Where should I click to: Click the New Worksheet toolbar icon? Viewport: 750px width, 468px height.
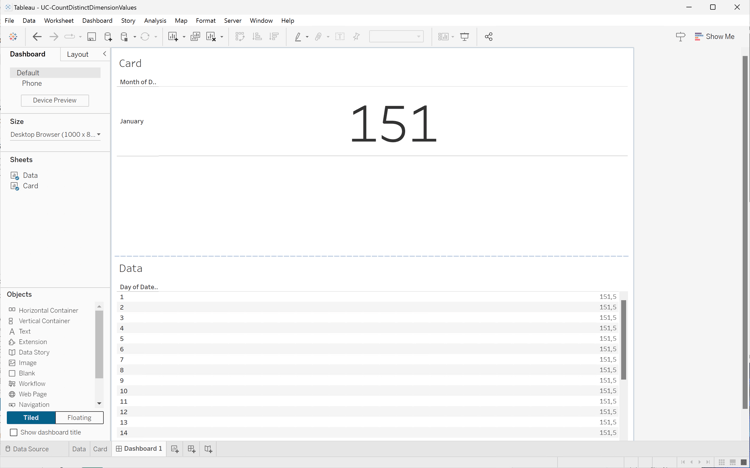(x=173, y=37)
